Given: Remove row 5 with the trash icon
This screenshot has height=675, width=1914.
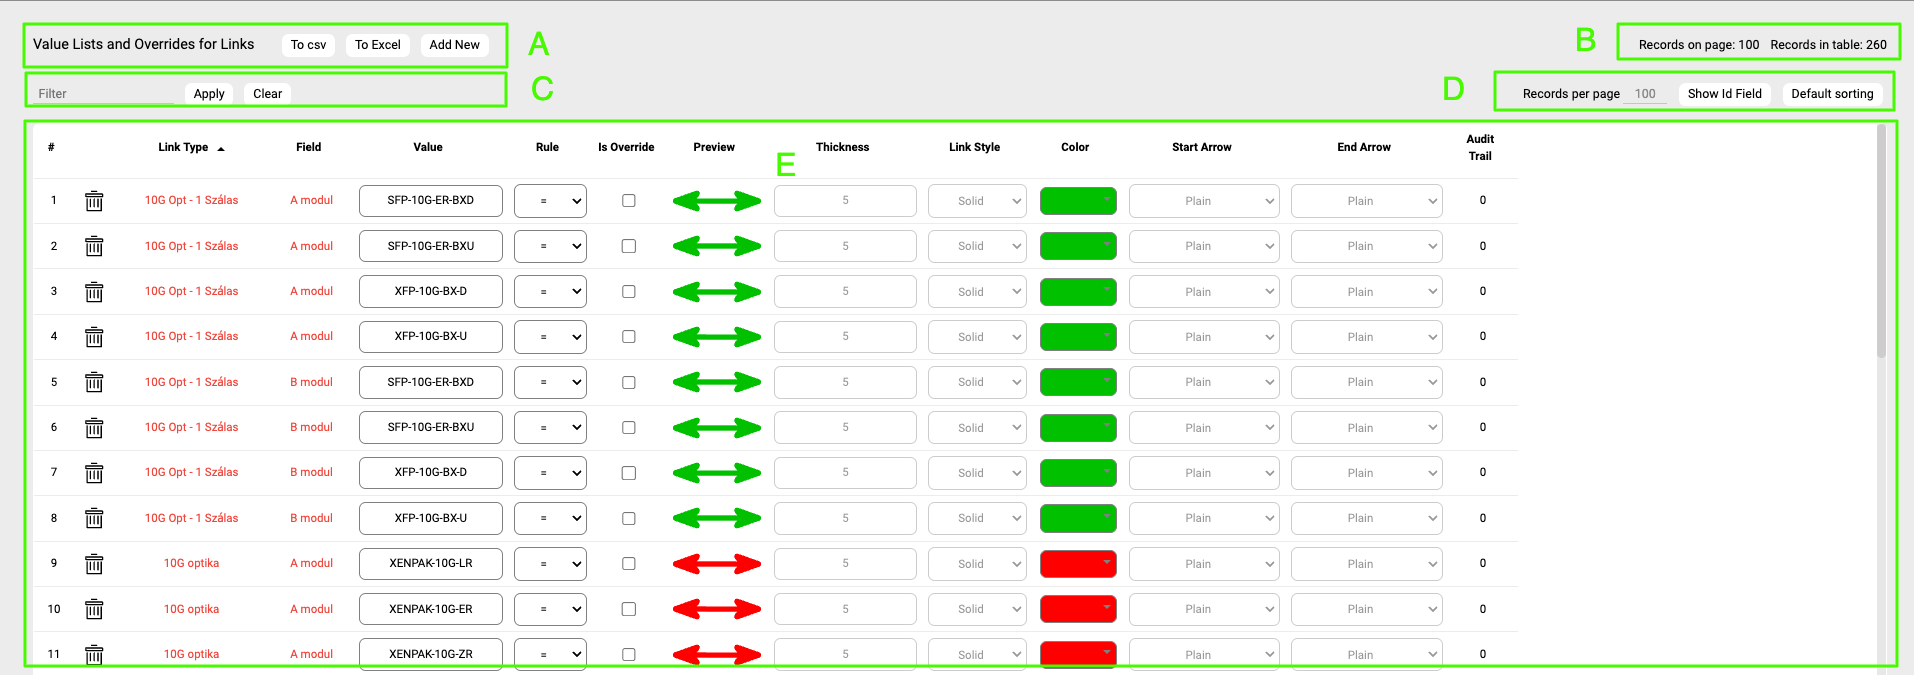Looking at the screenshot, I should point(94,382).
